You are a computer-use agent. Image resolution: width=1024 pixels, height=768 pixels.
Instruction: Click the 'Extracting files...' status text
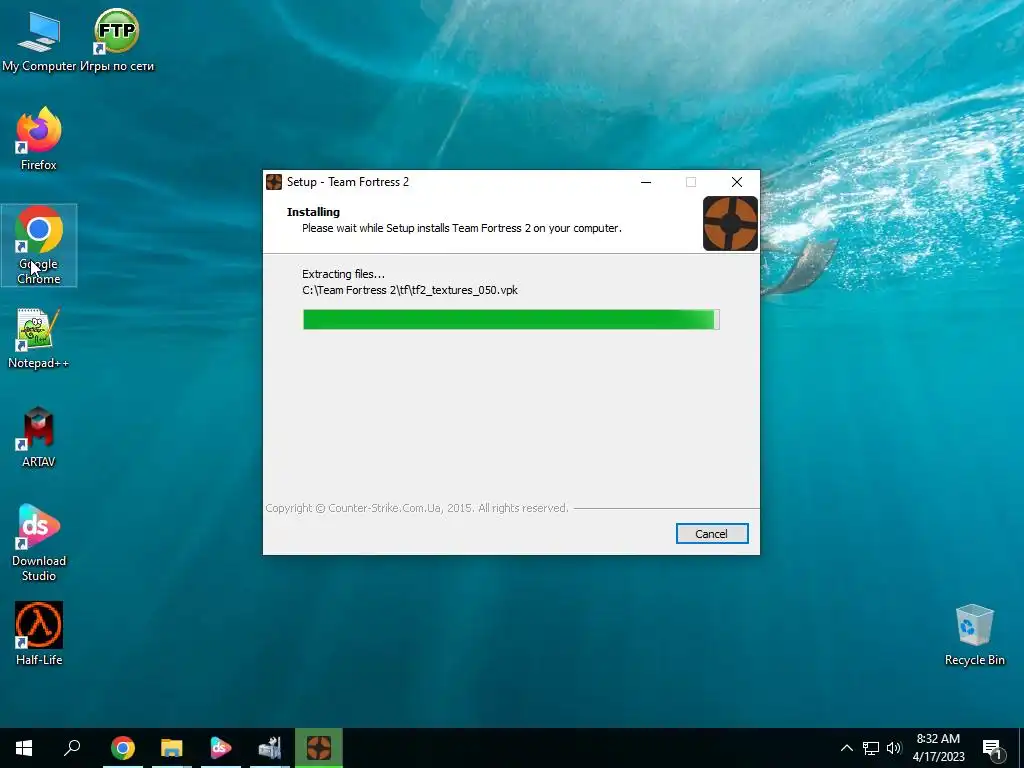click(344, 274)
